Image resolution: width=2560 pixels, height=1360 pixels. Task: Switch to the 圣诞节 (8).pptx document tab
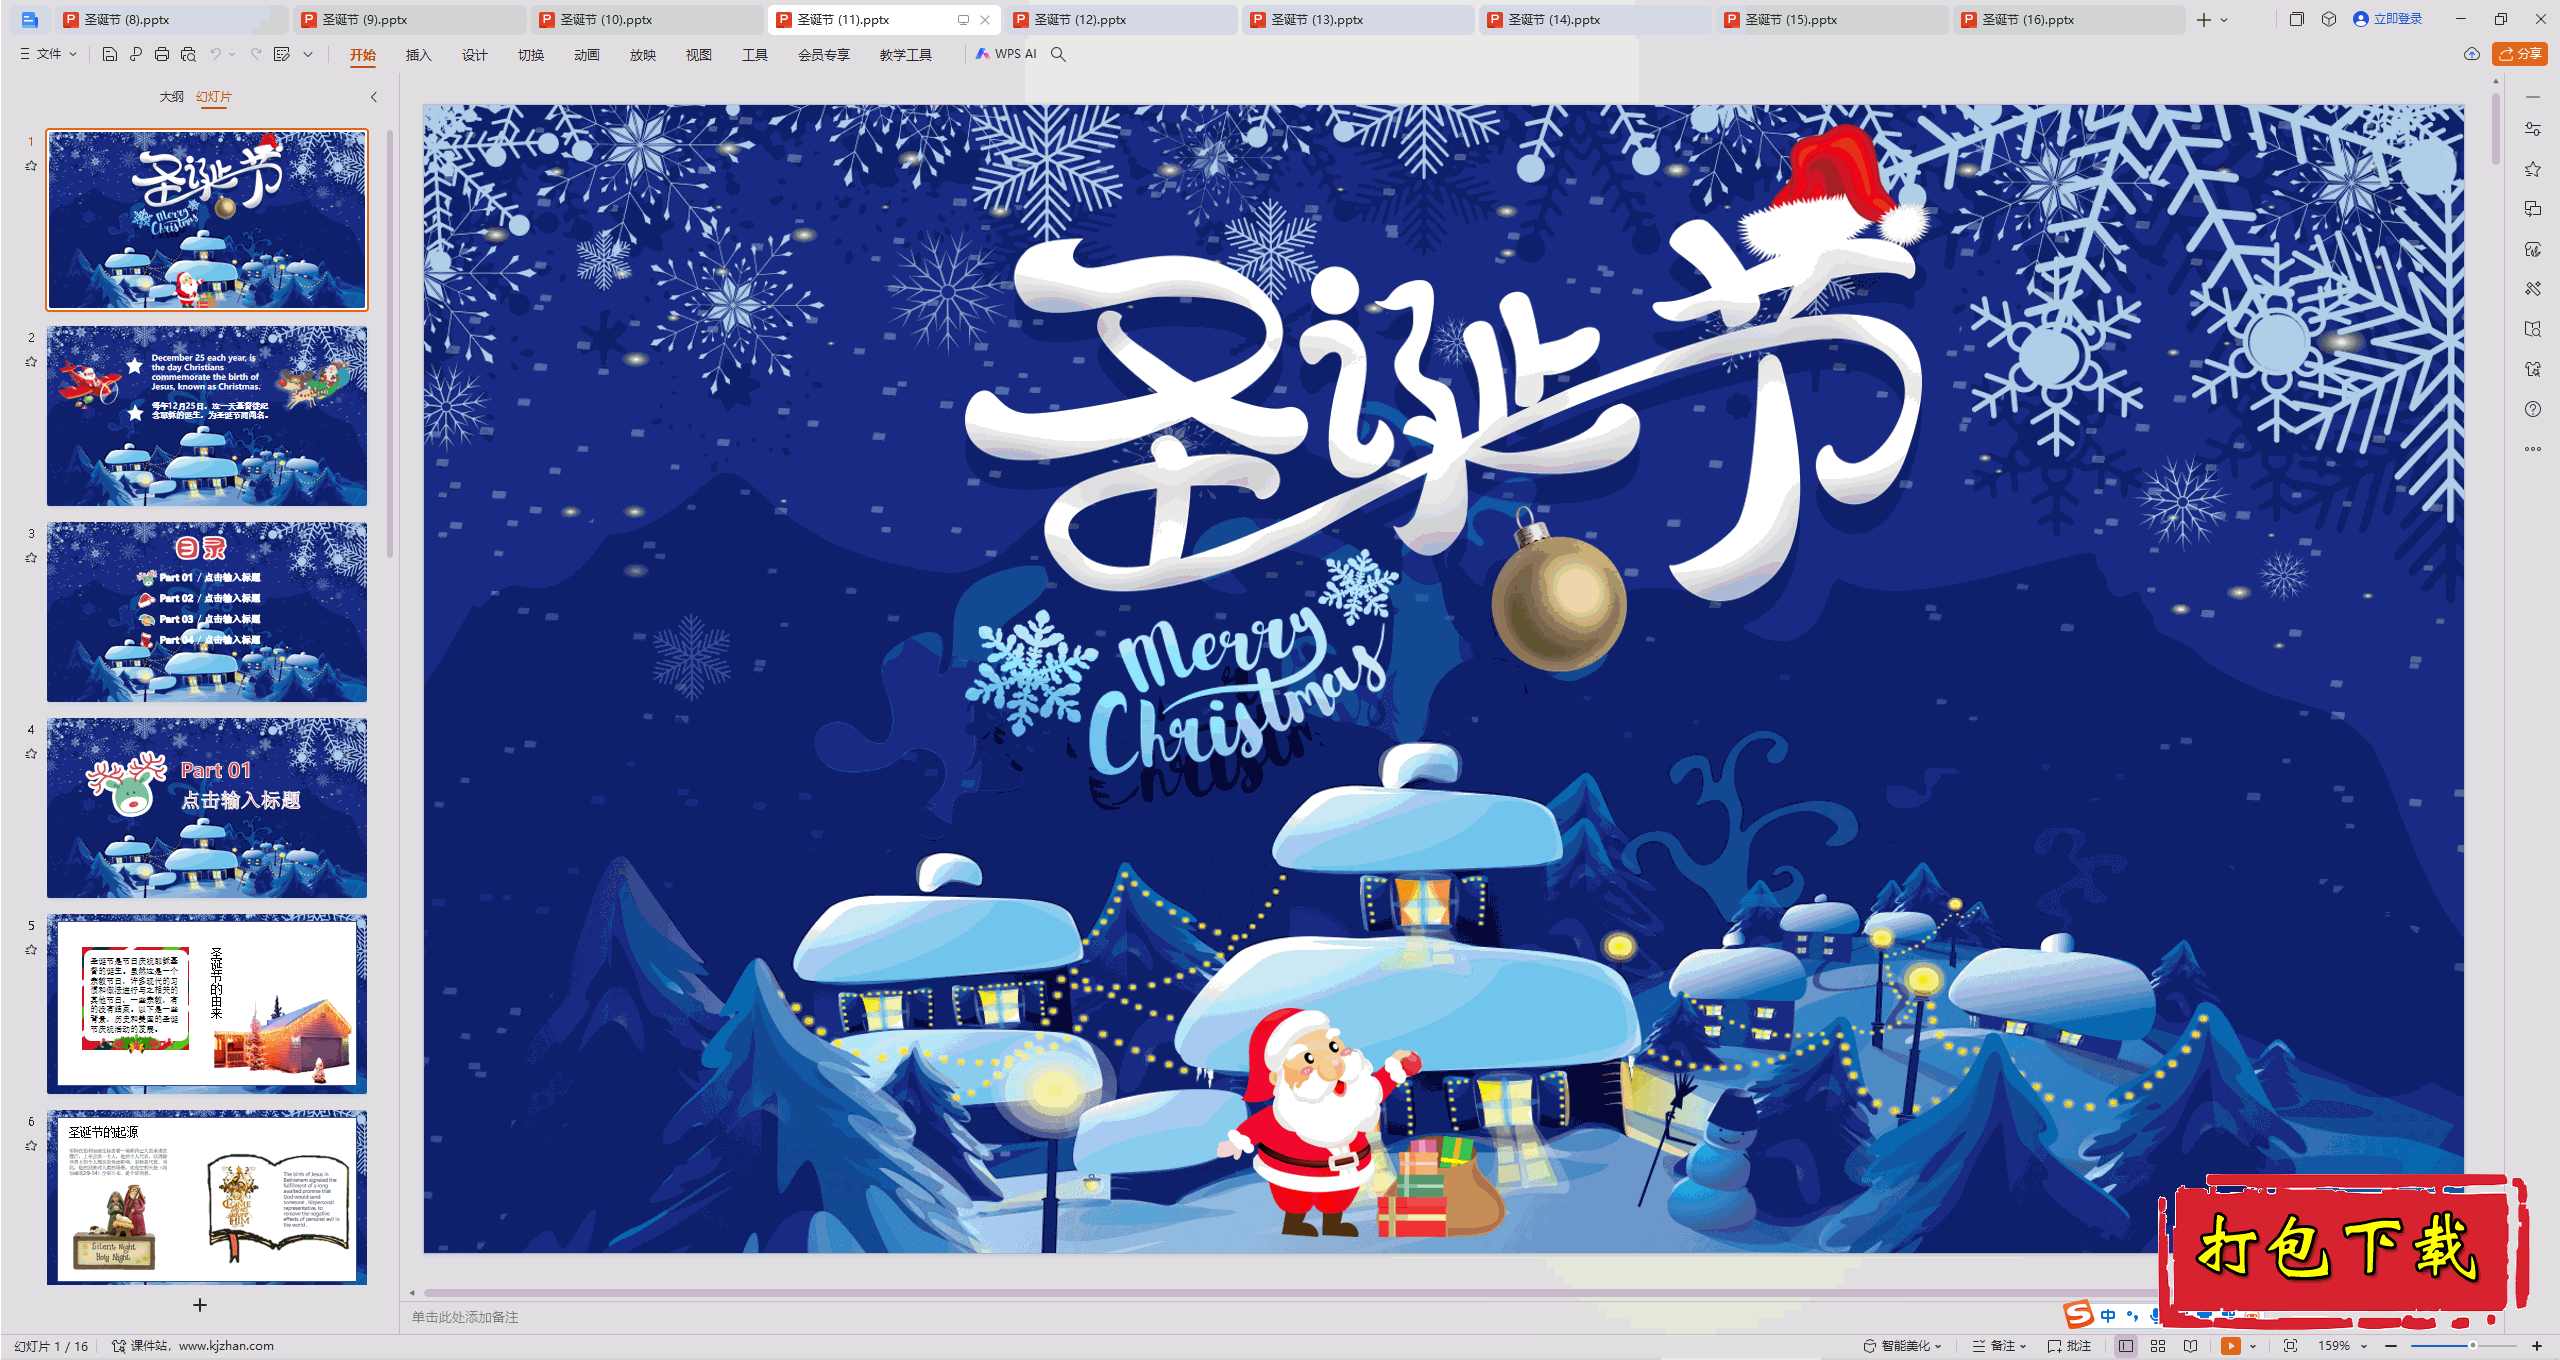pyautogui.click(x=170, y=19)
